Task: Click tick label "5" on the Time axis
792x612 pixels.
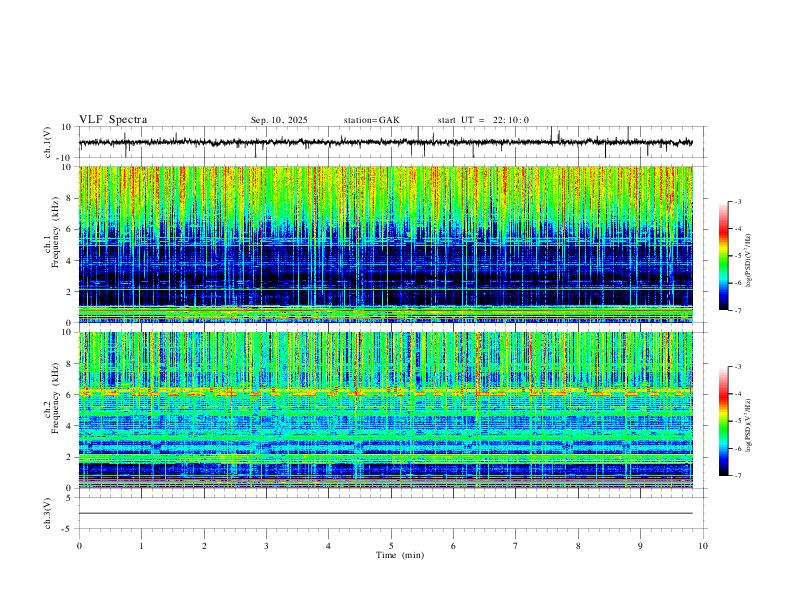Action: (391, 546)
